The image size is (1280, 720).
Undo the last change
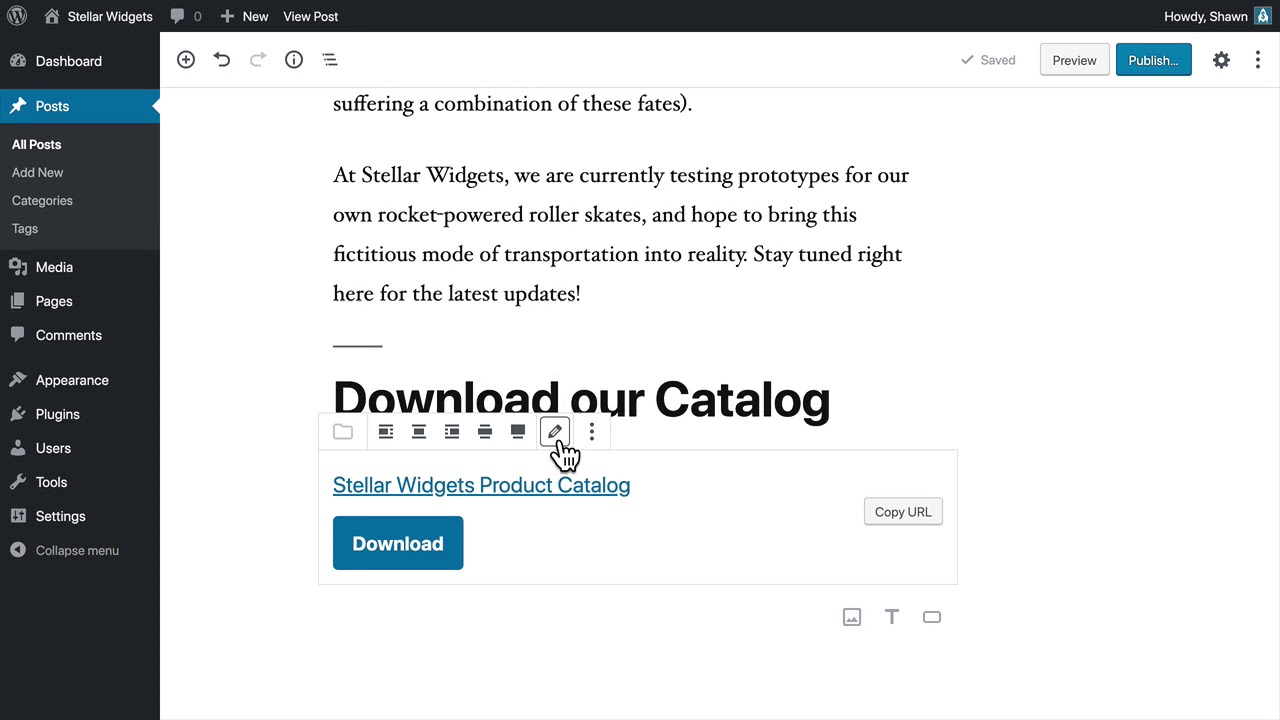coord(222,60)
